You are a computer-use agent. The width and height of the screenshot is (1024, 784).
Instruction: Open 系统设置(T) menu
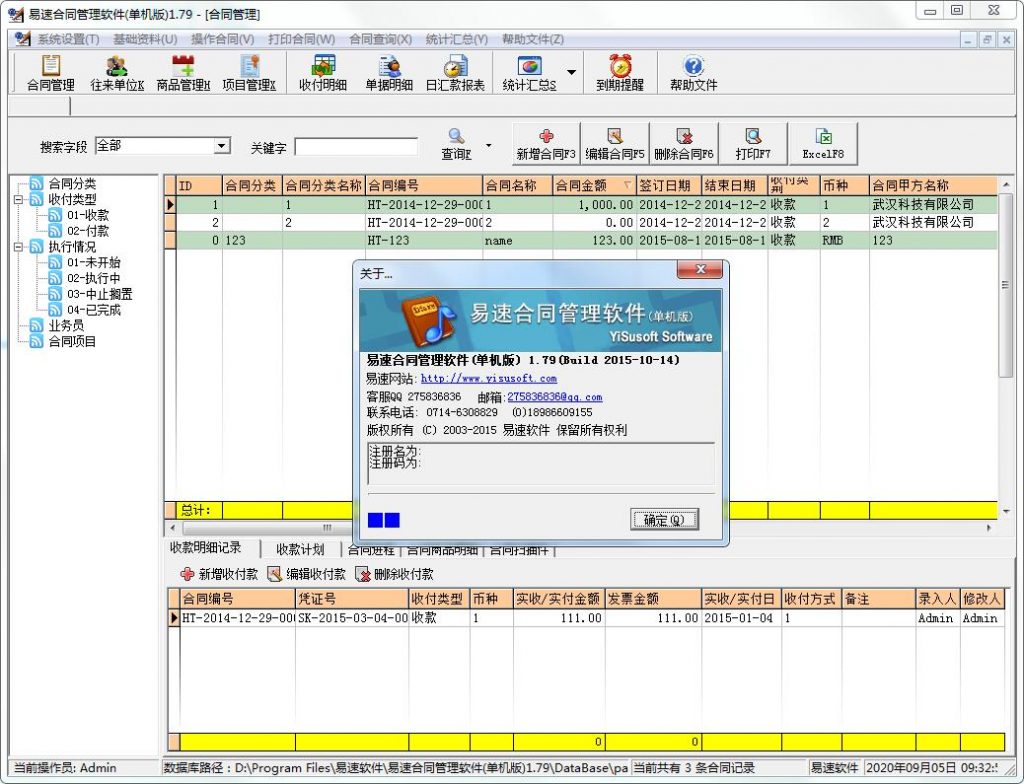coord(68,39)
